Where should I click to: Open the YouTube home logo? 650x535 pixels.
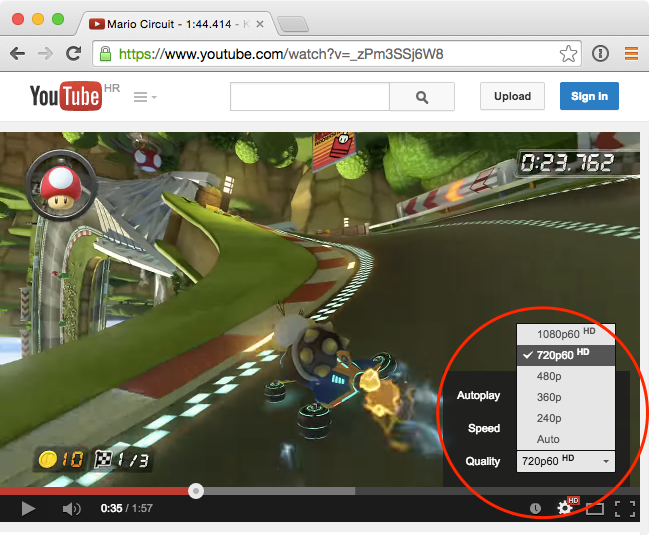[x=65, y=96]
